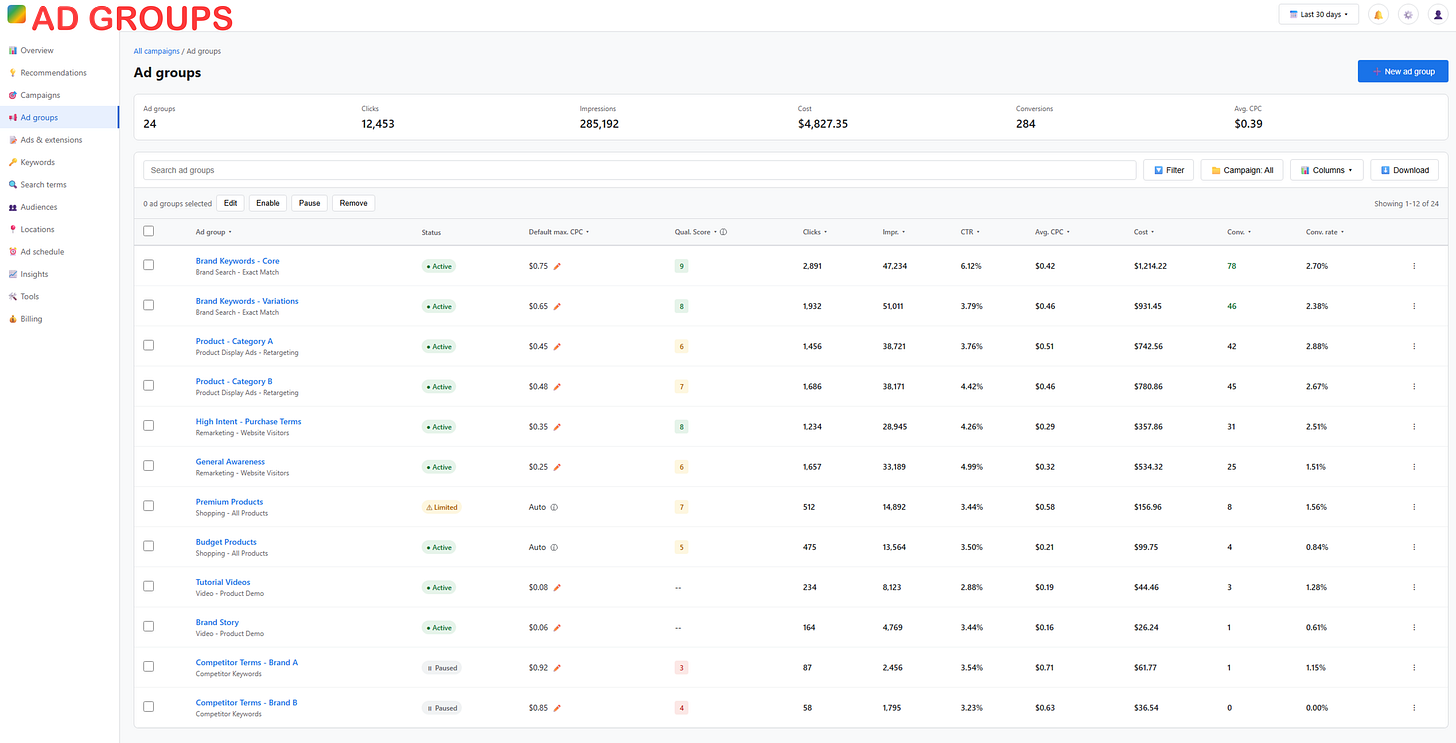The height and width of the screenshot is (743, 1456).
Task: Open more options for Competitor Terms - Brand B
Action: 1414,708
